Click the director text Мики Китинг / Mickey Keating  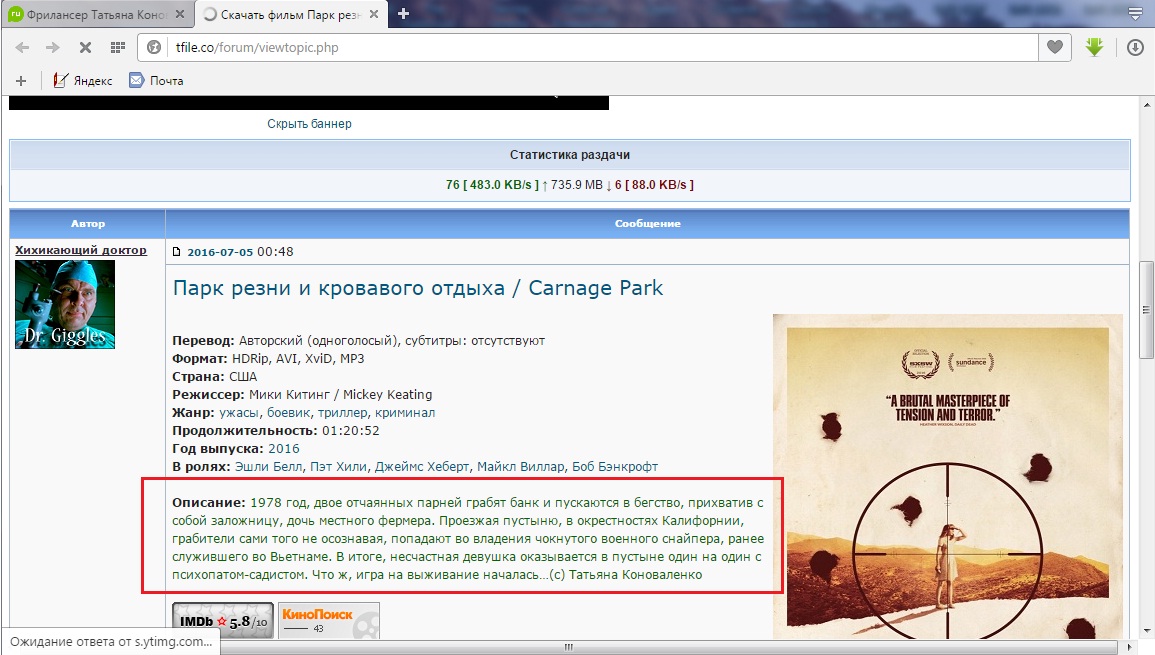coord(340,395)
